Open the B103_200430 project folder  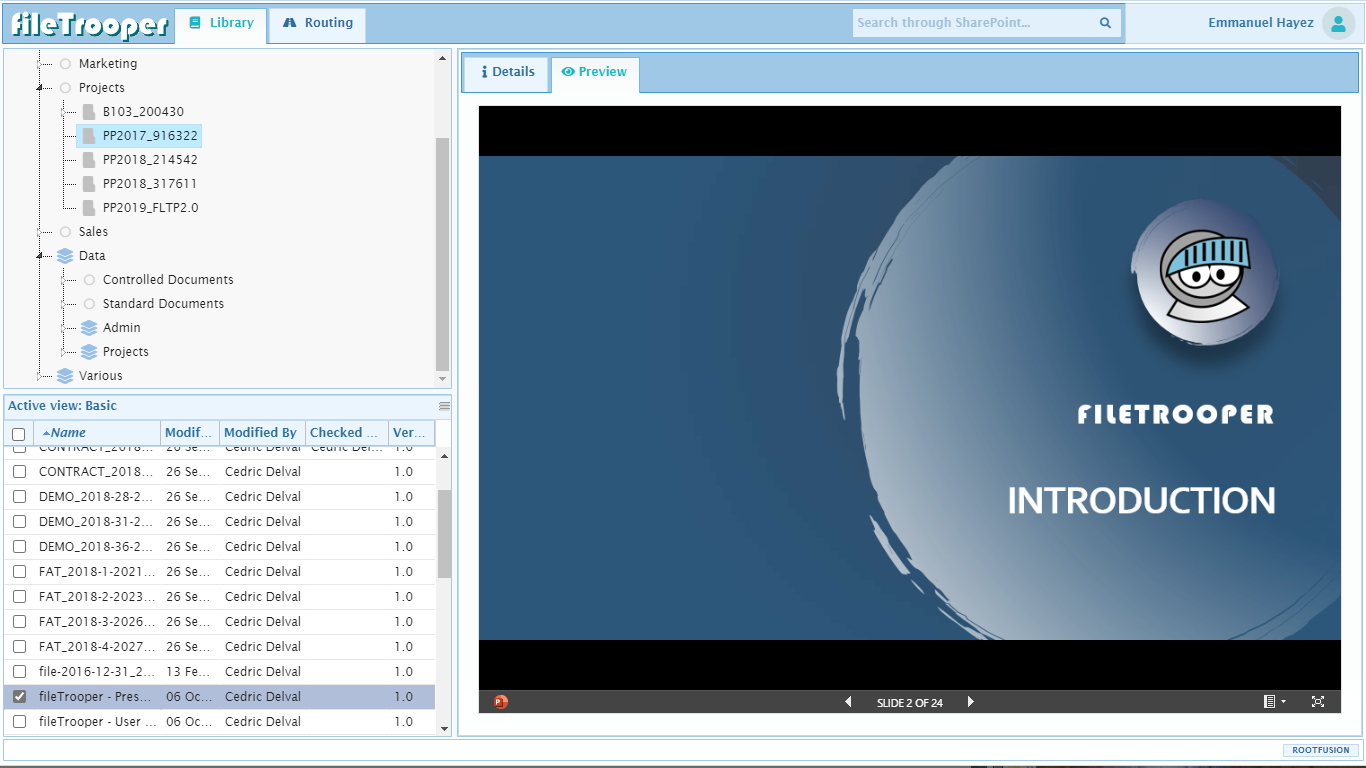(143, 112)
